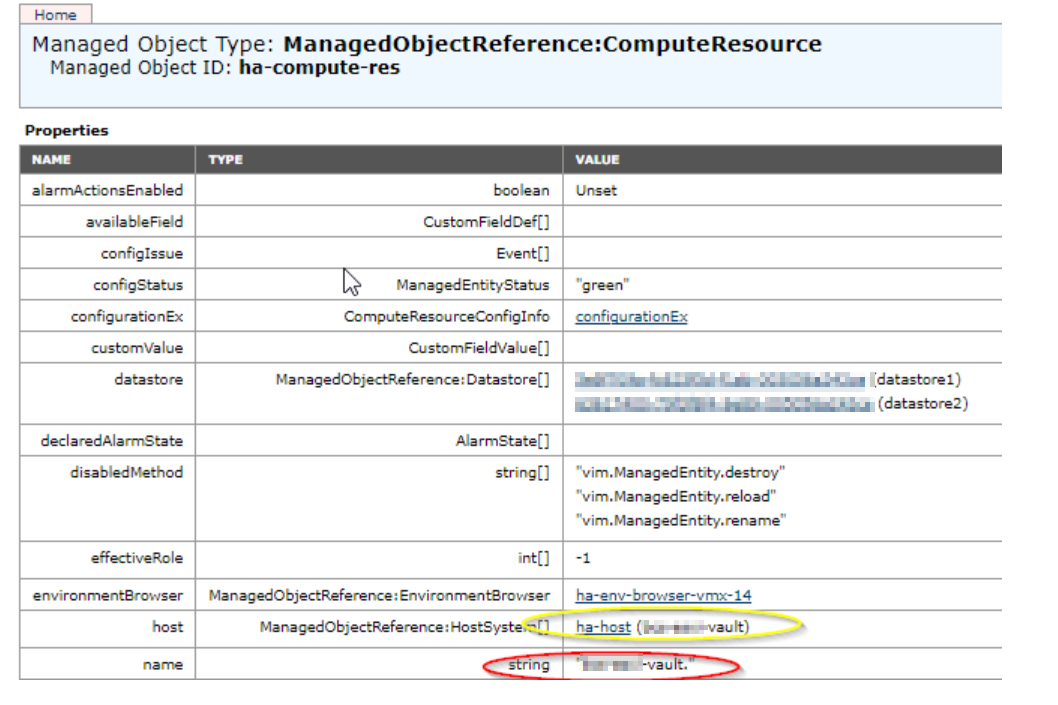
Task: Select the vim.ManagedEntity.destroy value
Action: [681, 472]
